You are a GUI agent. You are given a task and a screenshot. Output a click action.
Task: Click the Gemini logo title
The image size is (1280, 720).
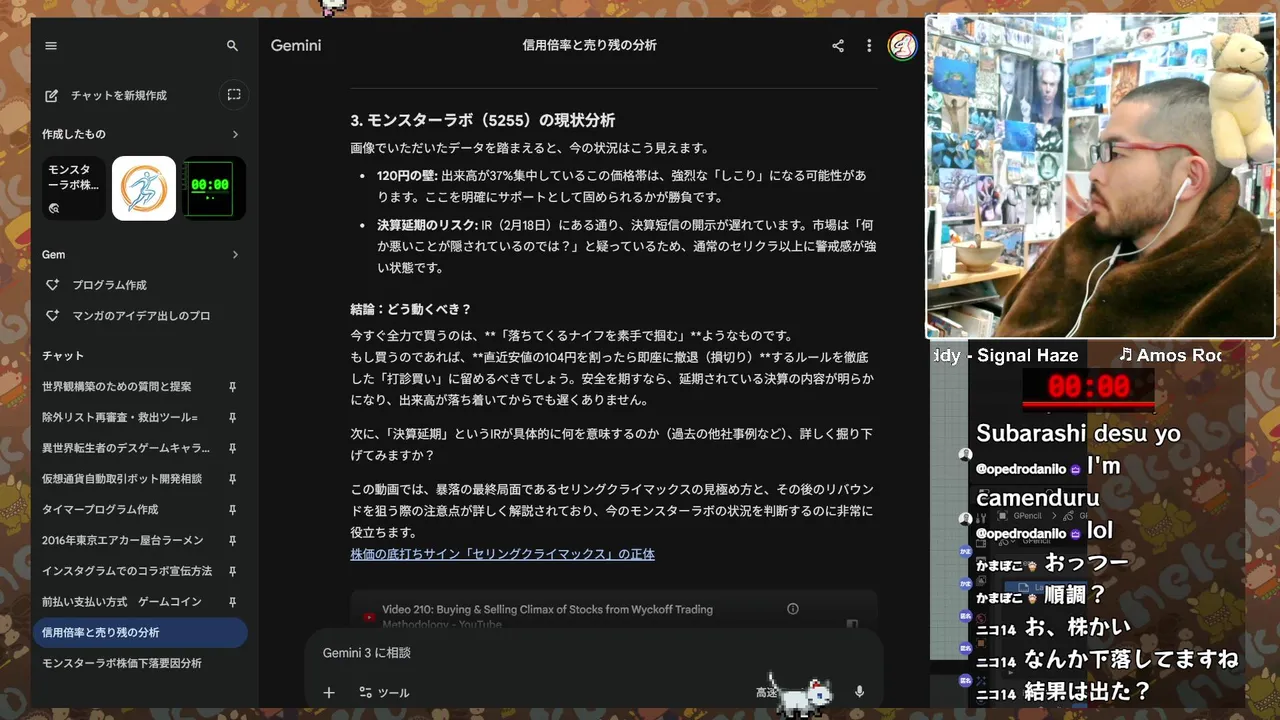click(296, 46)
